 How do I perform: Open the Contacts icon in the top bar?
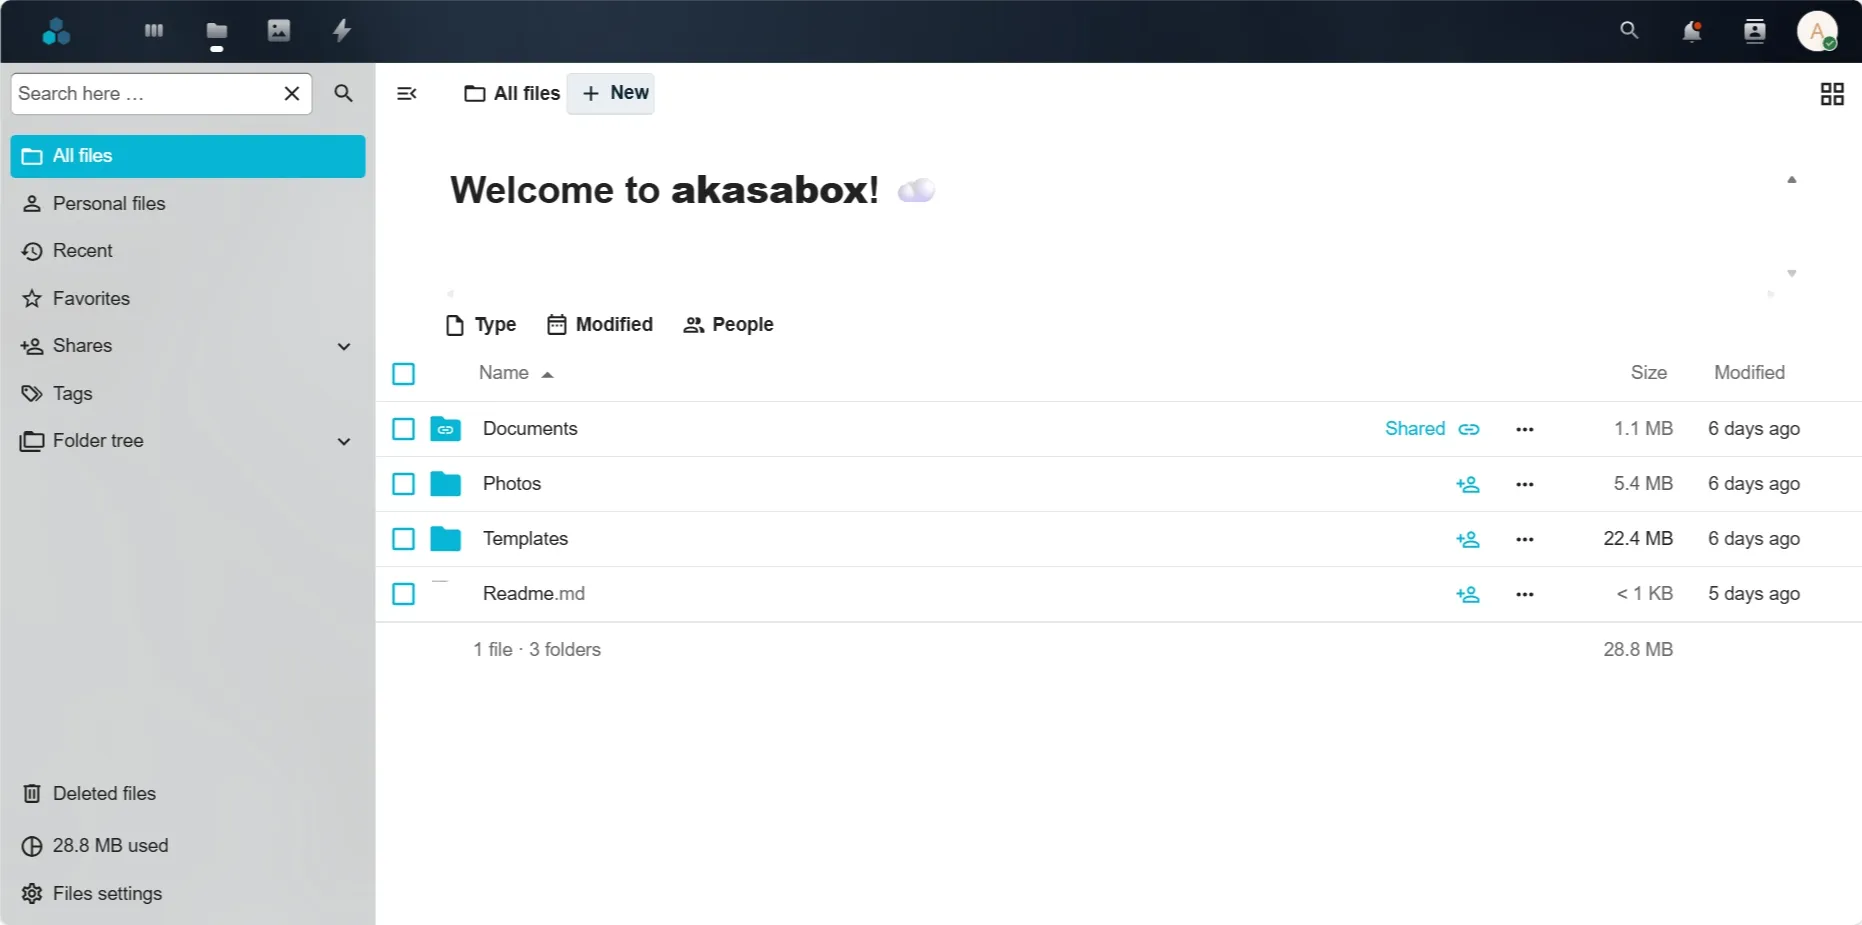tap(1754, 31)
